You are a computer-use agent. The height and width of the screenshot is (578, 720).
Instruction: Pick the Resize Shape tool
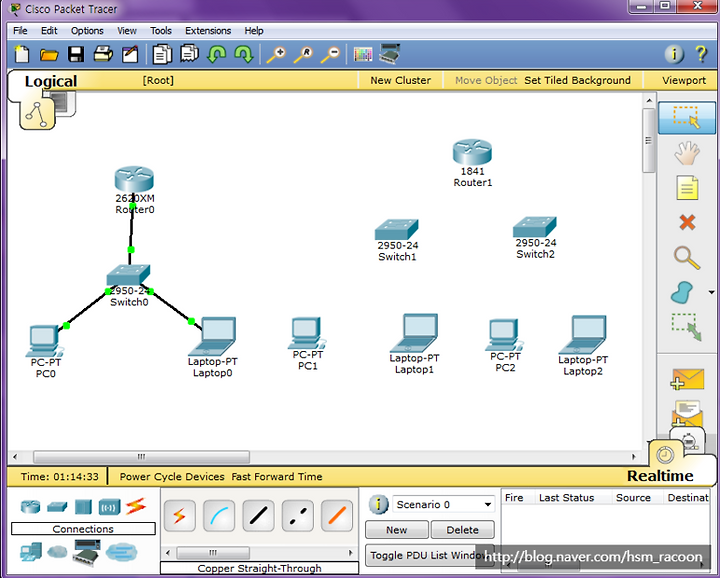click(686, 327)
